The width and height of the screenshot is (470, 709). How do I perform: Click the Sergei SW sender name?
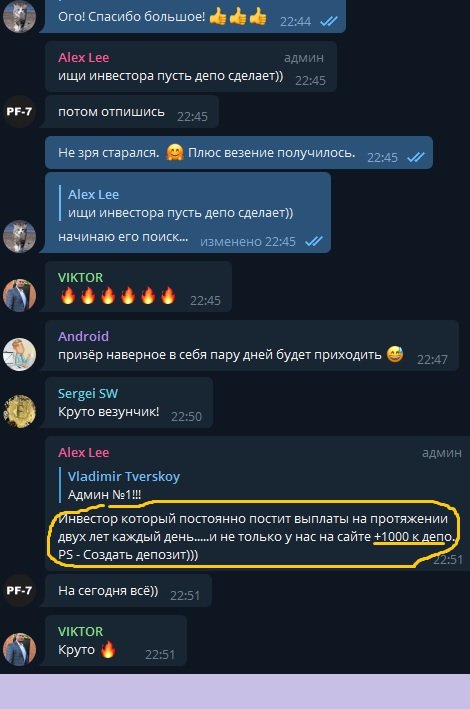pyautogui.click(x=88, y=393)
